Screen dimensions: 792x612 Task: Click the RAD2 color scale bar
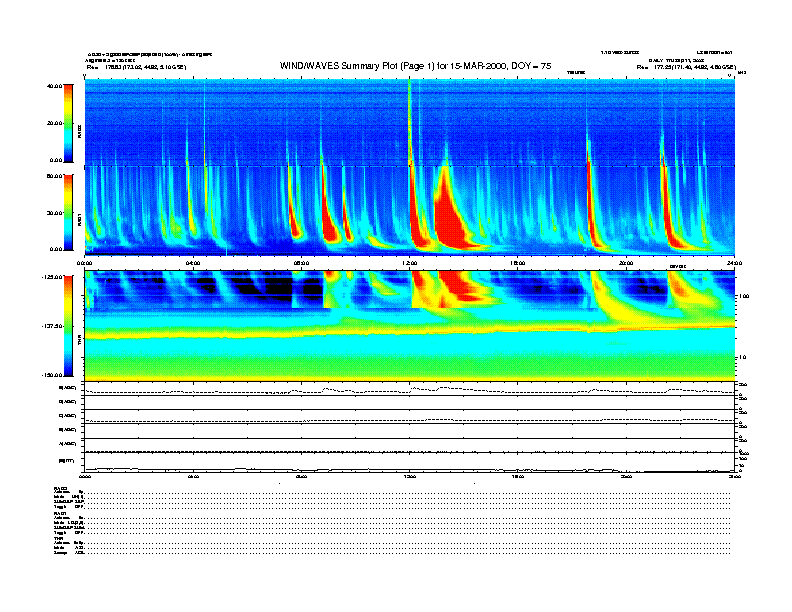(68, 122)
